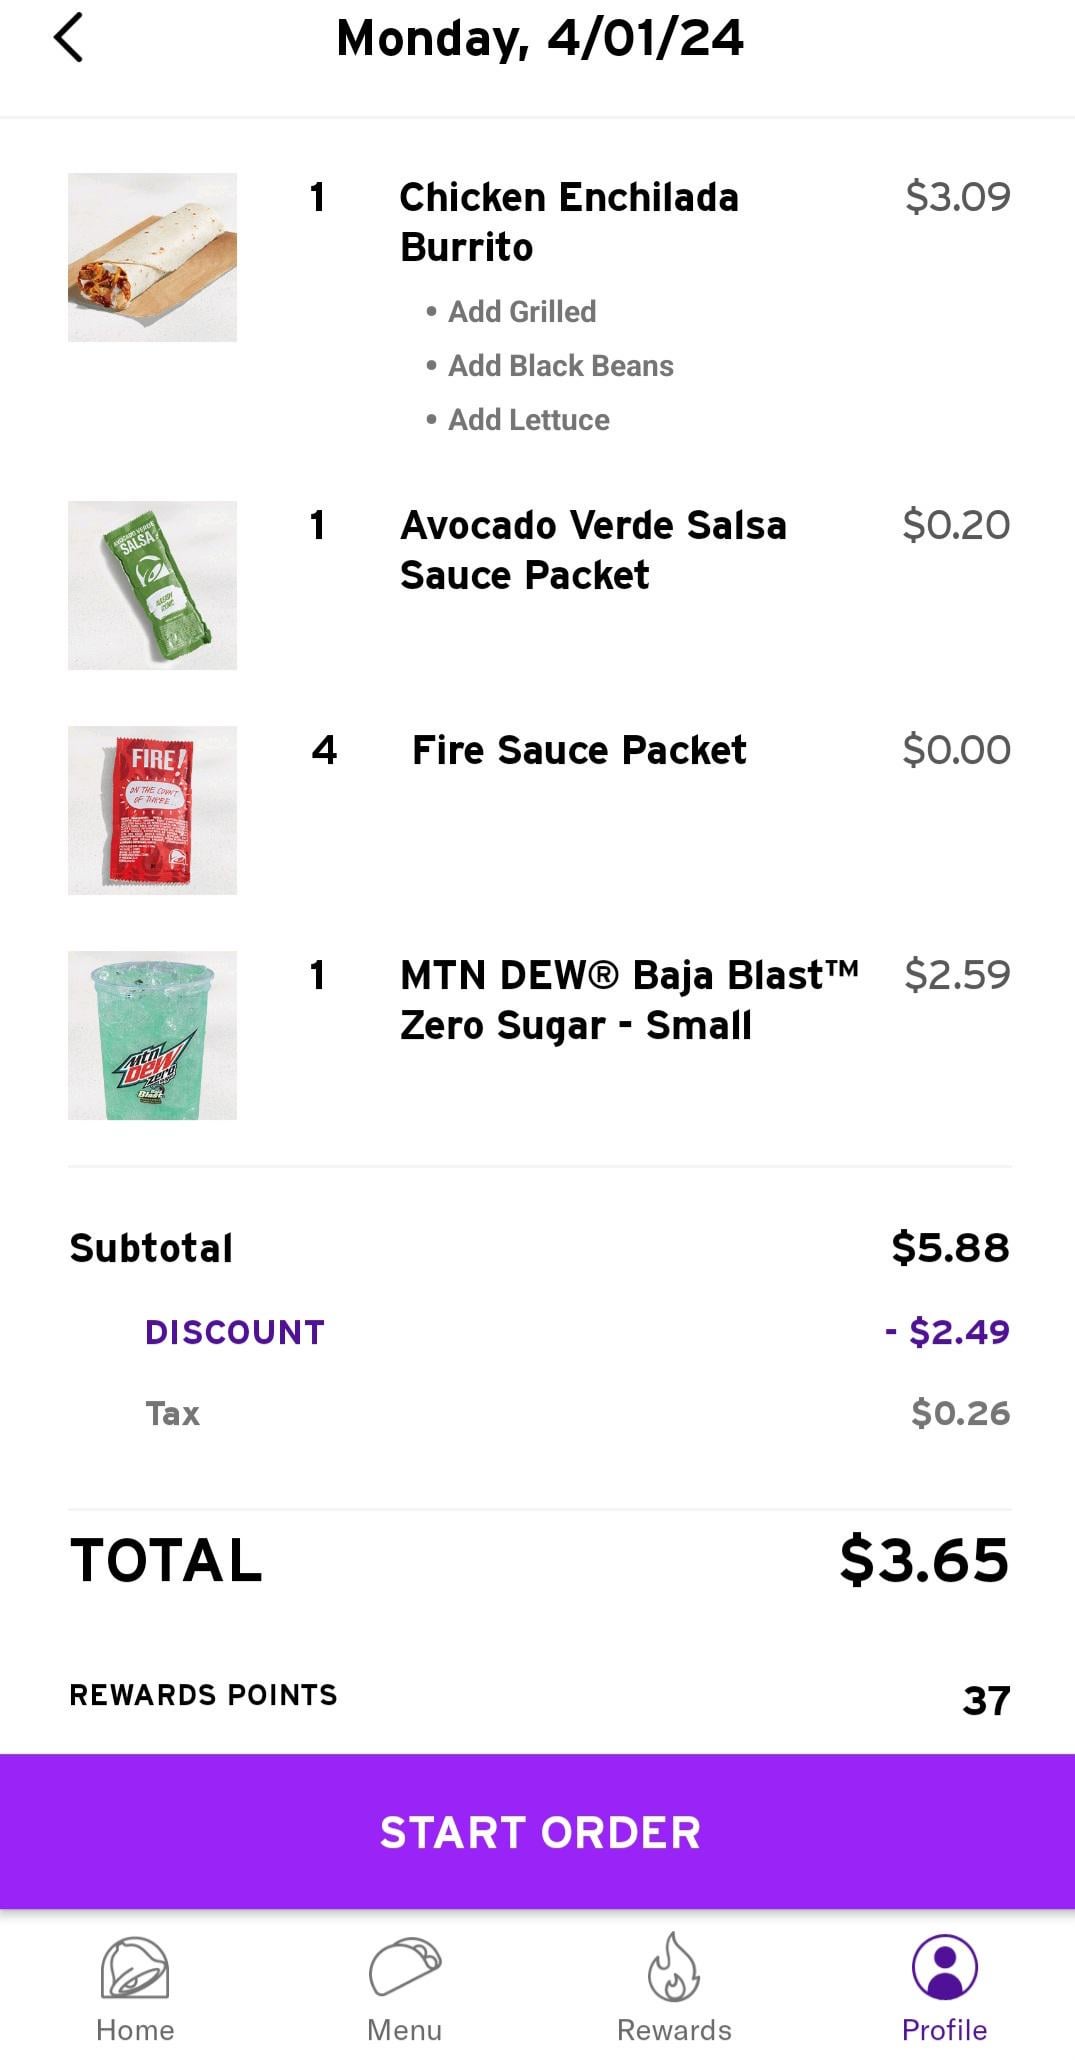Tap the Rewards Points value 37
This screenshot has height=2060, width=1075.
point(986,1700)
